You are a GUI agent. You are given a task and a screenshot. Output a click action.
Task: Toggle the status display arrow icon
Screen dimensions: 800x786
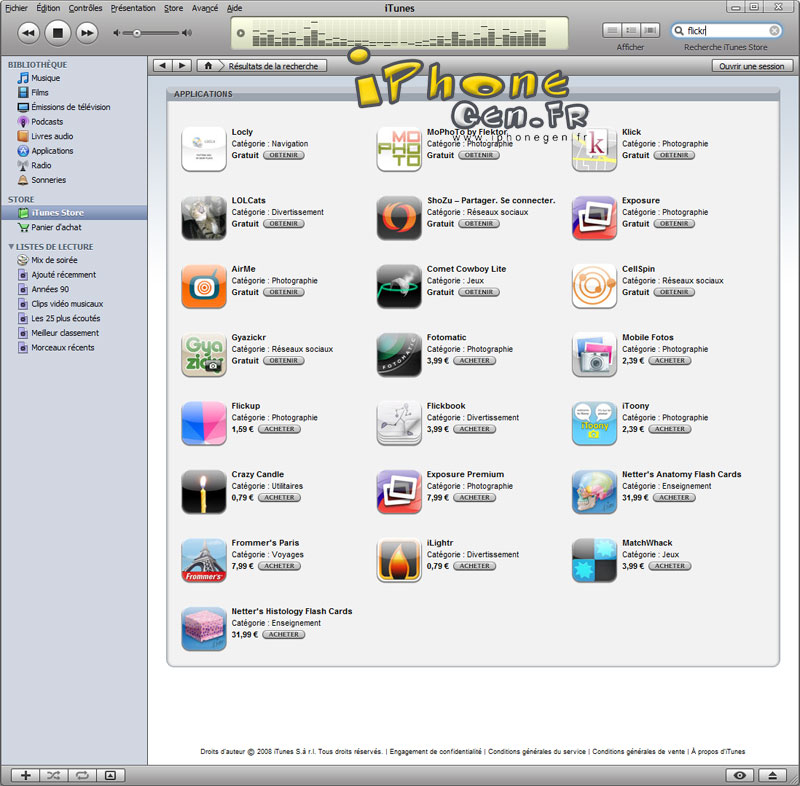(x=240, y=33)
